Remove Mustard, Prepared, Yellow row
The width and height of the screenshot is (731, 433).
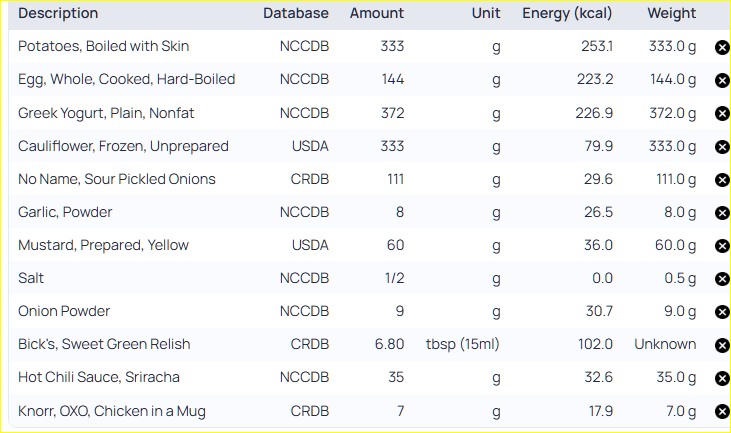tap(722, 246)
